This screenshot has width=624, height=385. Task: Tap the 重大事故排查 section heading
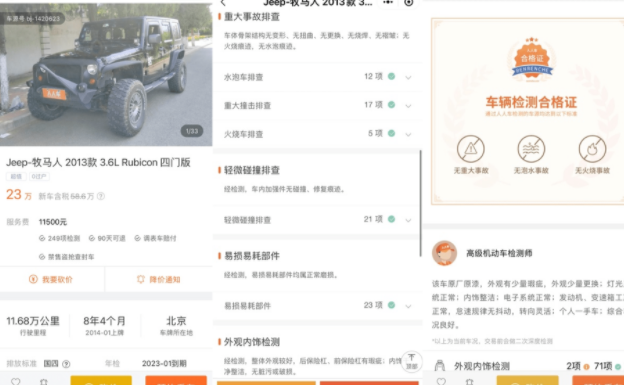click(x=252, y=17)
